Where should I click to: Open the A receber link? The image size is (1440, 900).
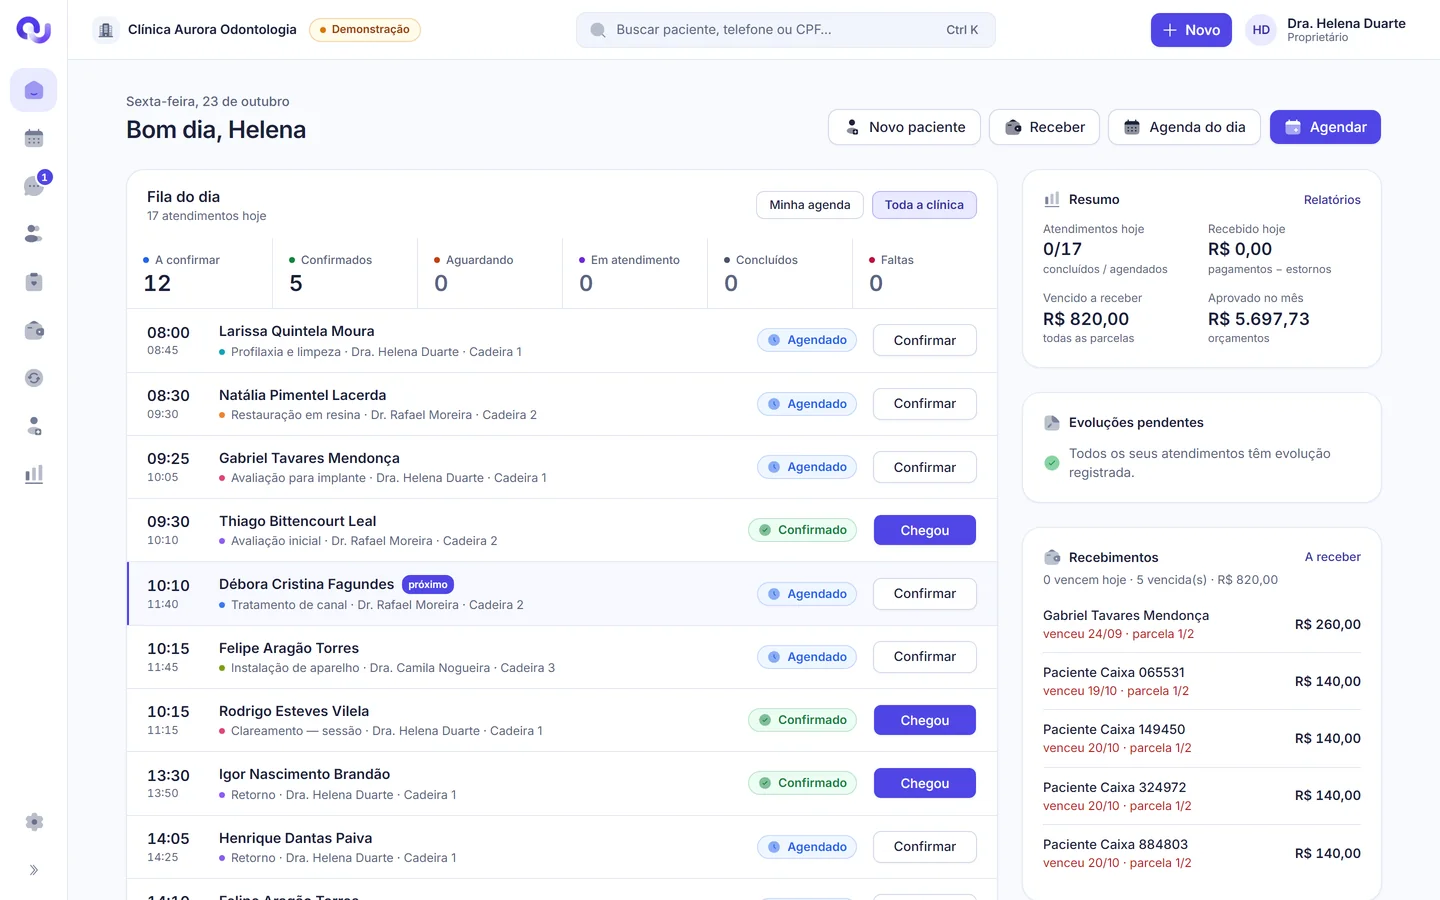coord(1333,557)
